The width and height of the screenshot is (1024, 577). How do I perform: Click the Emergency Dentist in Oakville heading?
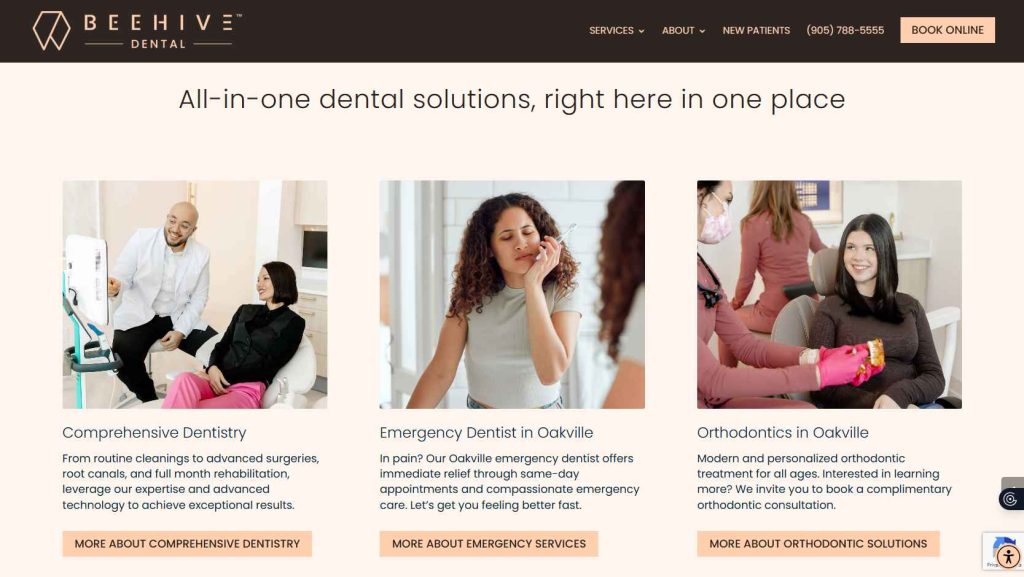pyautogui.click(x=487, y=433)
